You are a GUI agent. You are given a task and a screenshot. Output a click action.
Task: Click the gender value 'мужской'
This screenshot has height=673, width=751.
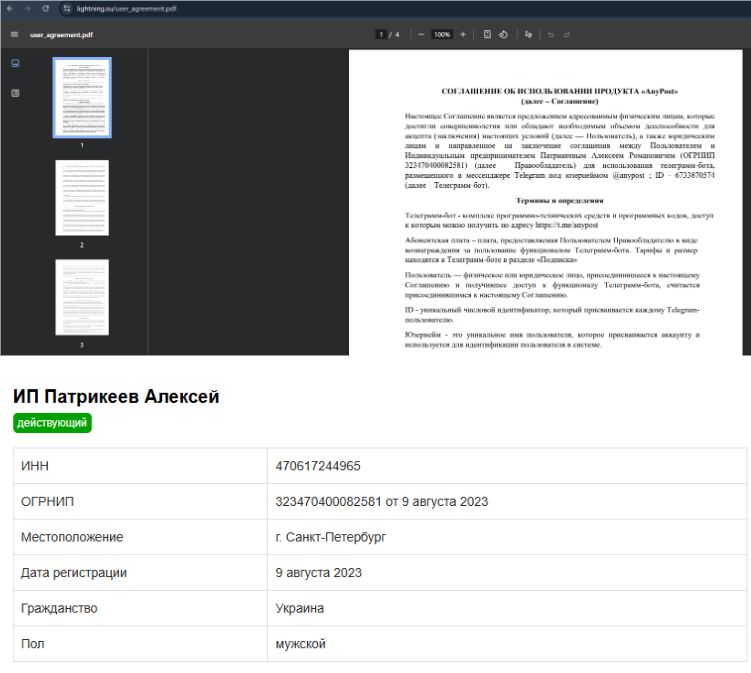coord(300,644)
